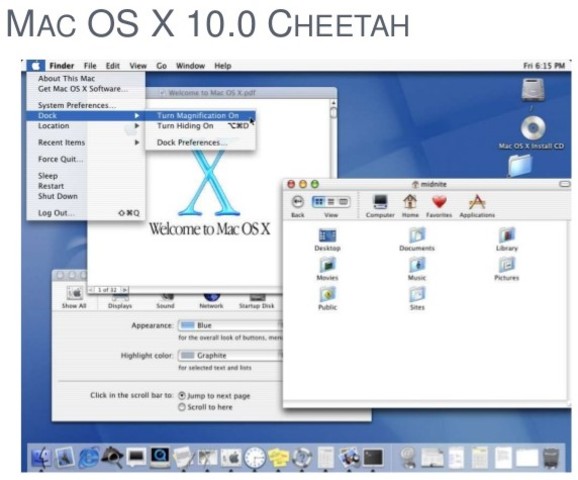Open the Finder icon in the Dock
The width and height of the screenshot is (578, 480).
(x=41, y=457)
